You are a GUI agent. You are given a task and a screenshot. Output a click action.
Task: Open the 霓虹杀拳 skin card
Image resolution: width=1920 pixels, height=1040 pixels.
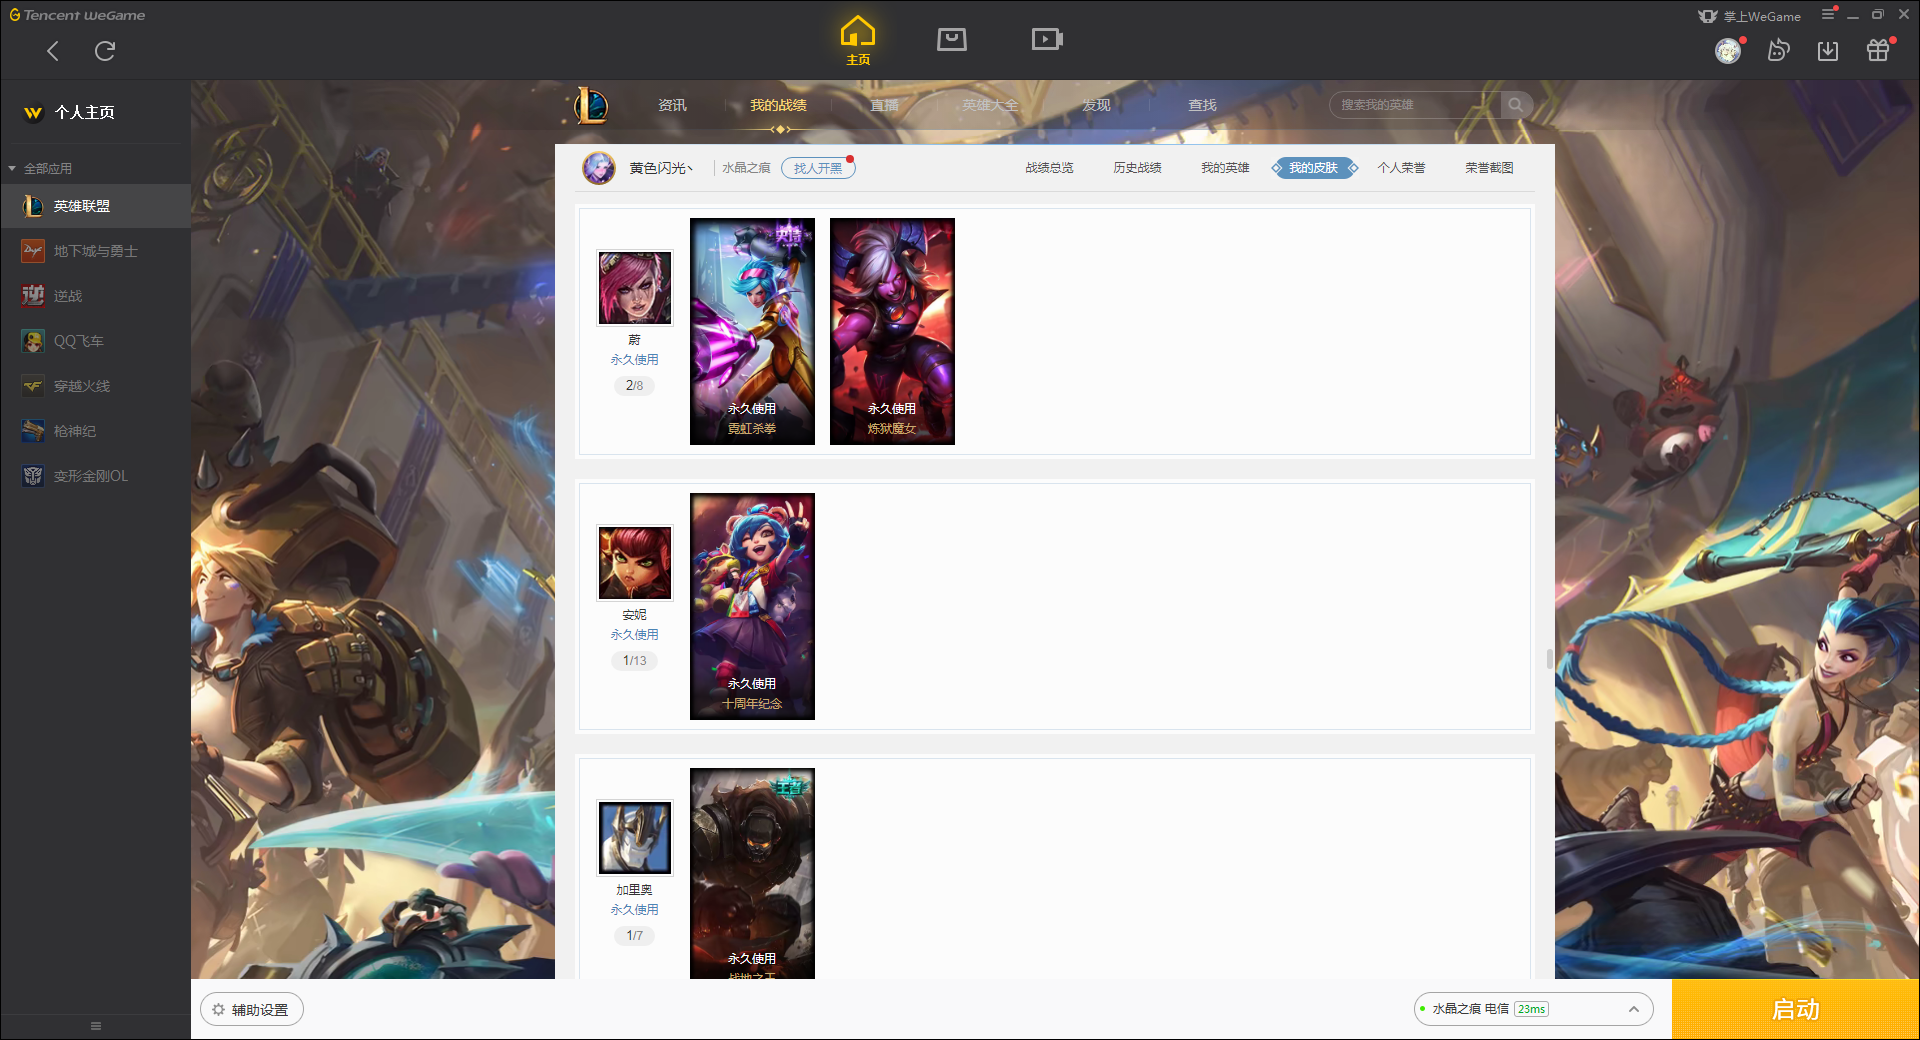tap(752, 331)
